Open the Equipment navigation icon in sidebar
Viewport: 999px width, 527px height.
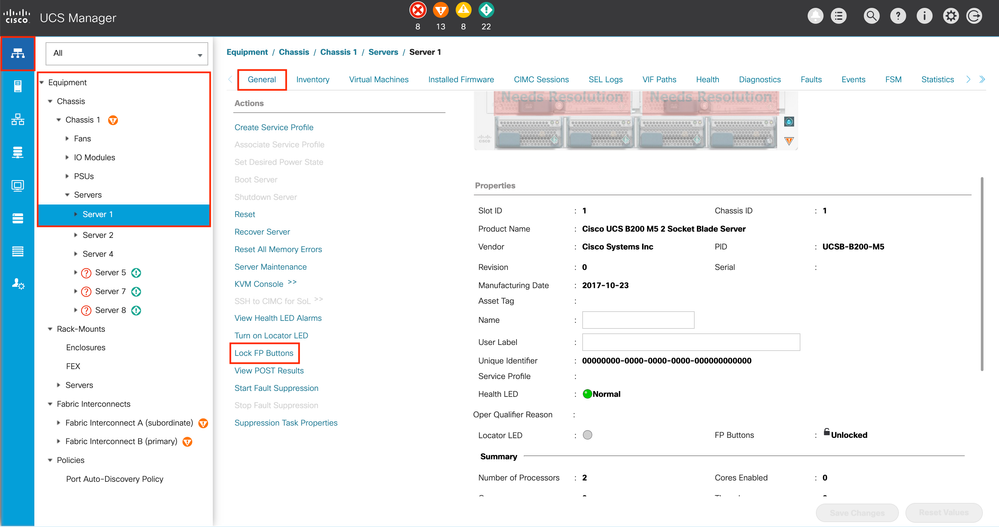(18, 54)
